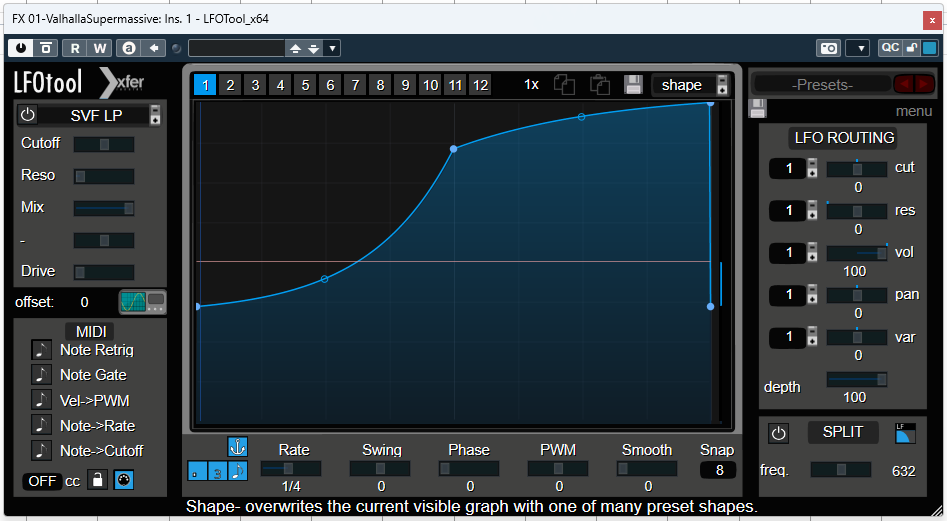The height and width of the screenshot is (521, 947).
Task: Toggle the plugin bypass power button
Action: point(21,48)
